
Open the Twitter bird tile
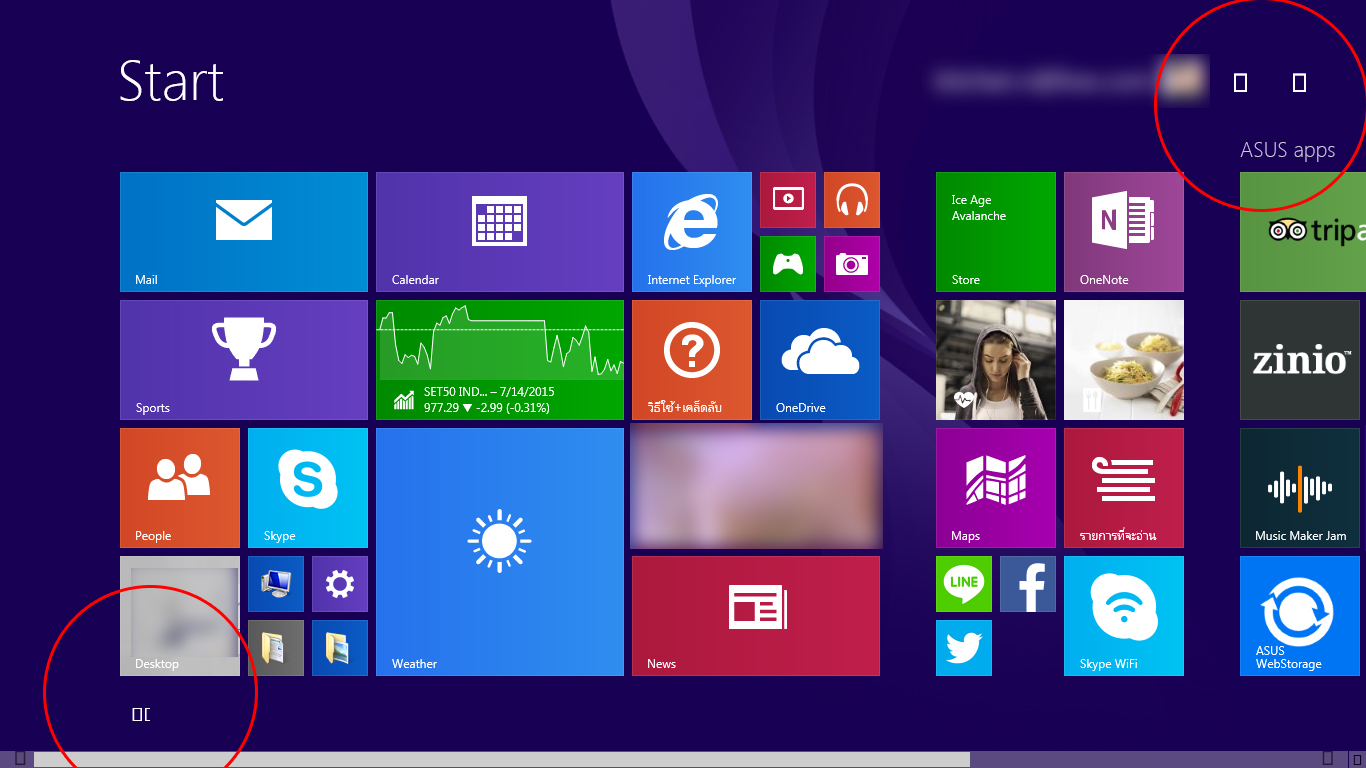tap(964, 648)
